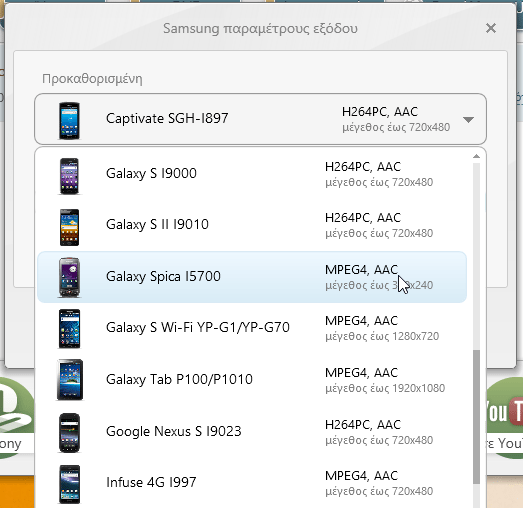Viewport: 523px width, 508px height.
Task: Click the preset list scrollbar thumb
Action: point(476,417)
